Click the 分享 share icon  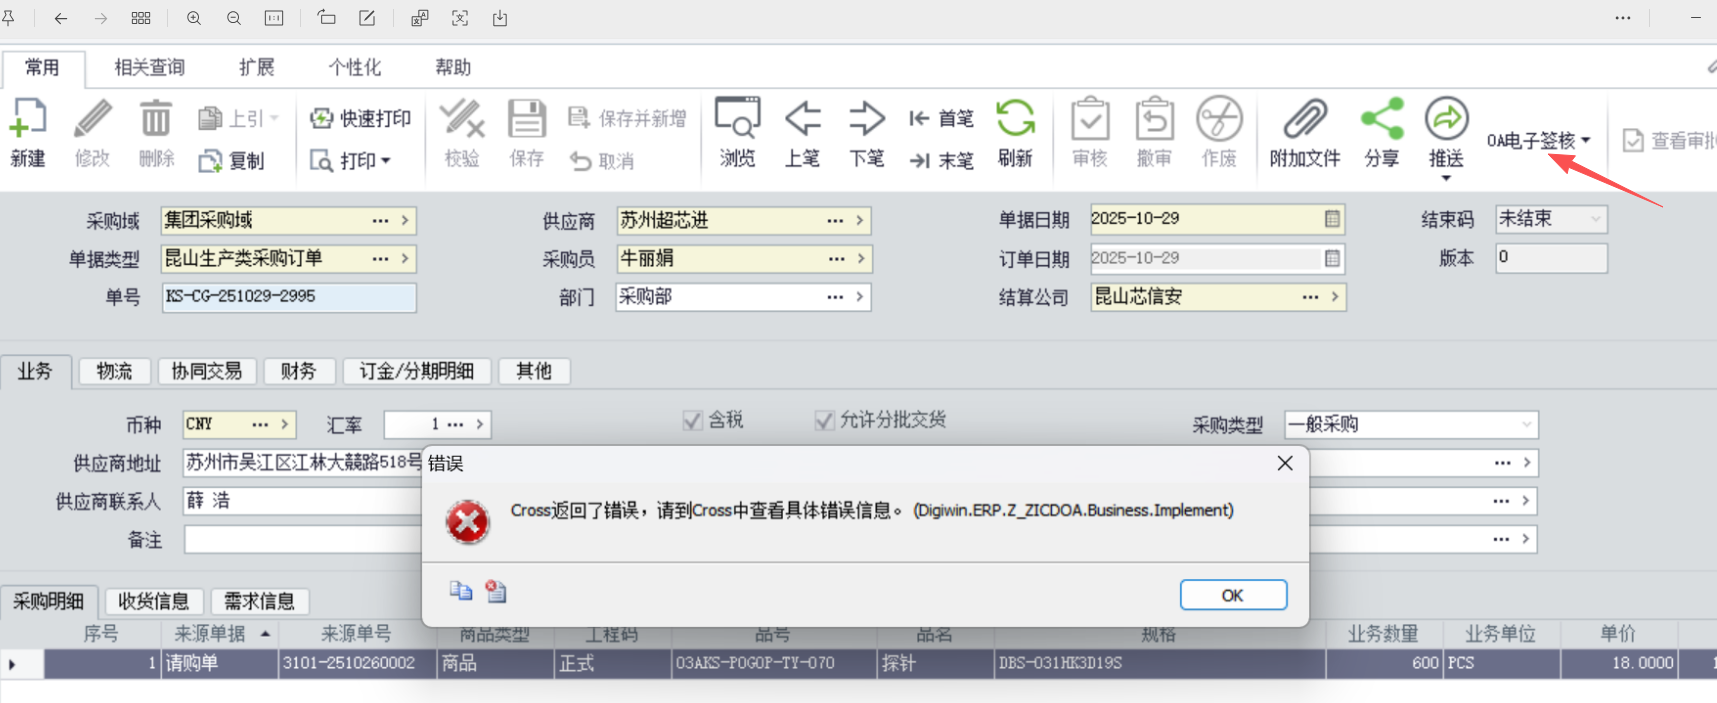[x=1382, y=120]
